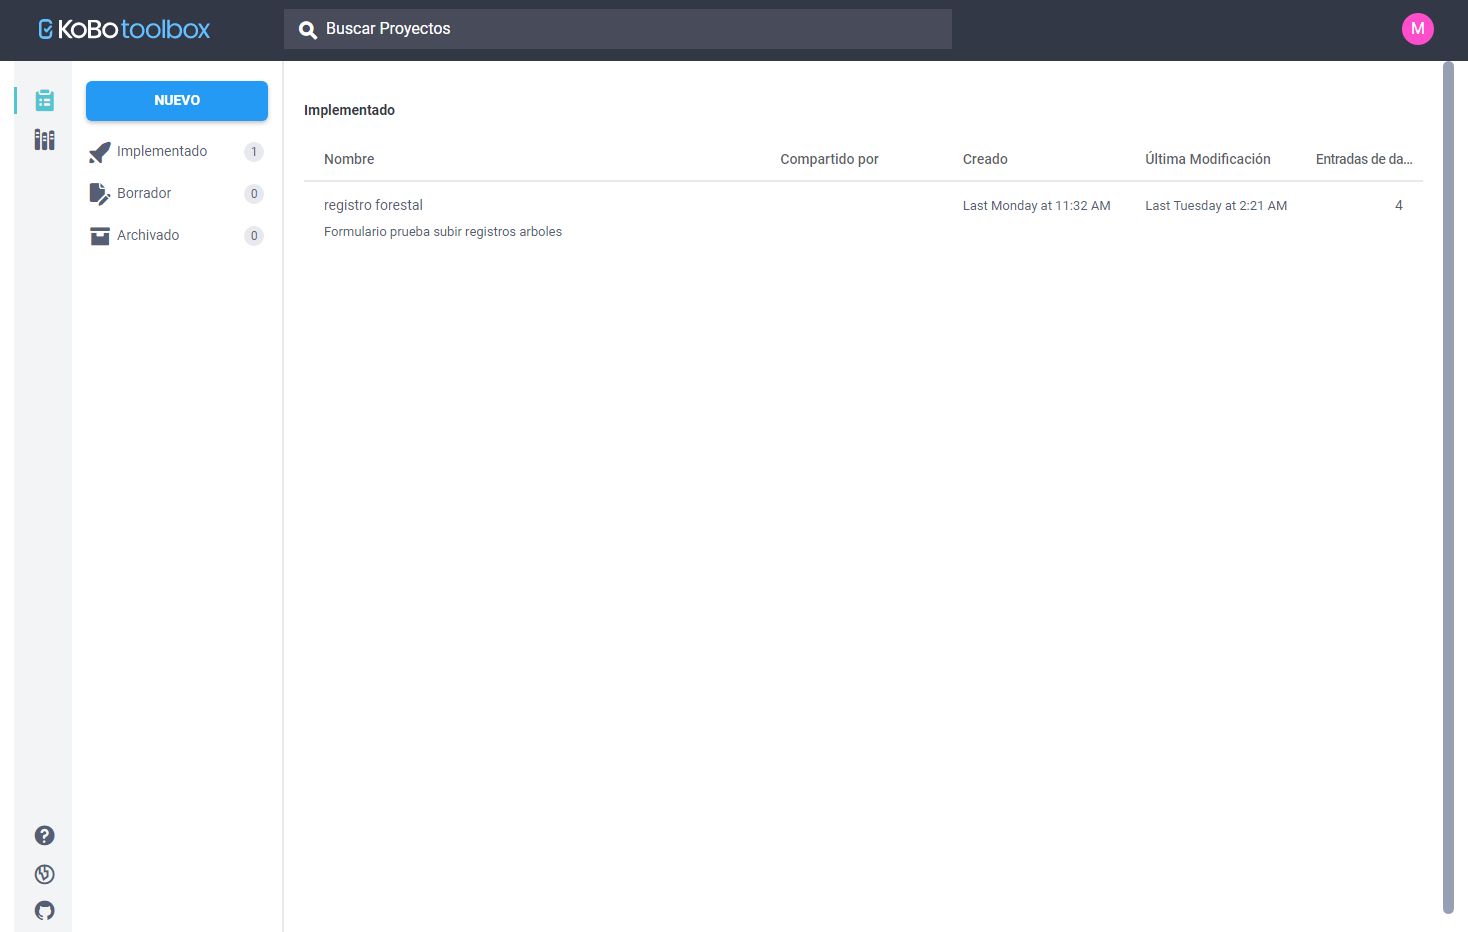Click the Borrador draft pencil icon
This screenshot has width=1468, height=932.
[x=99, y=194]
